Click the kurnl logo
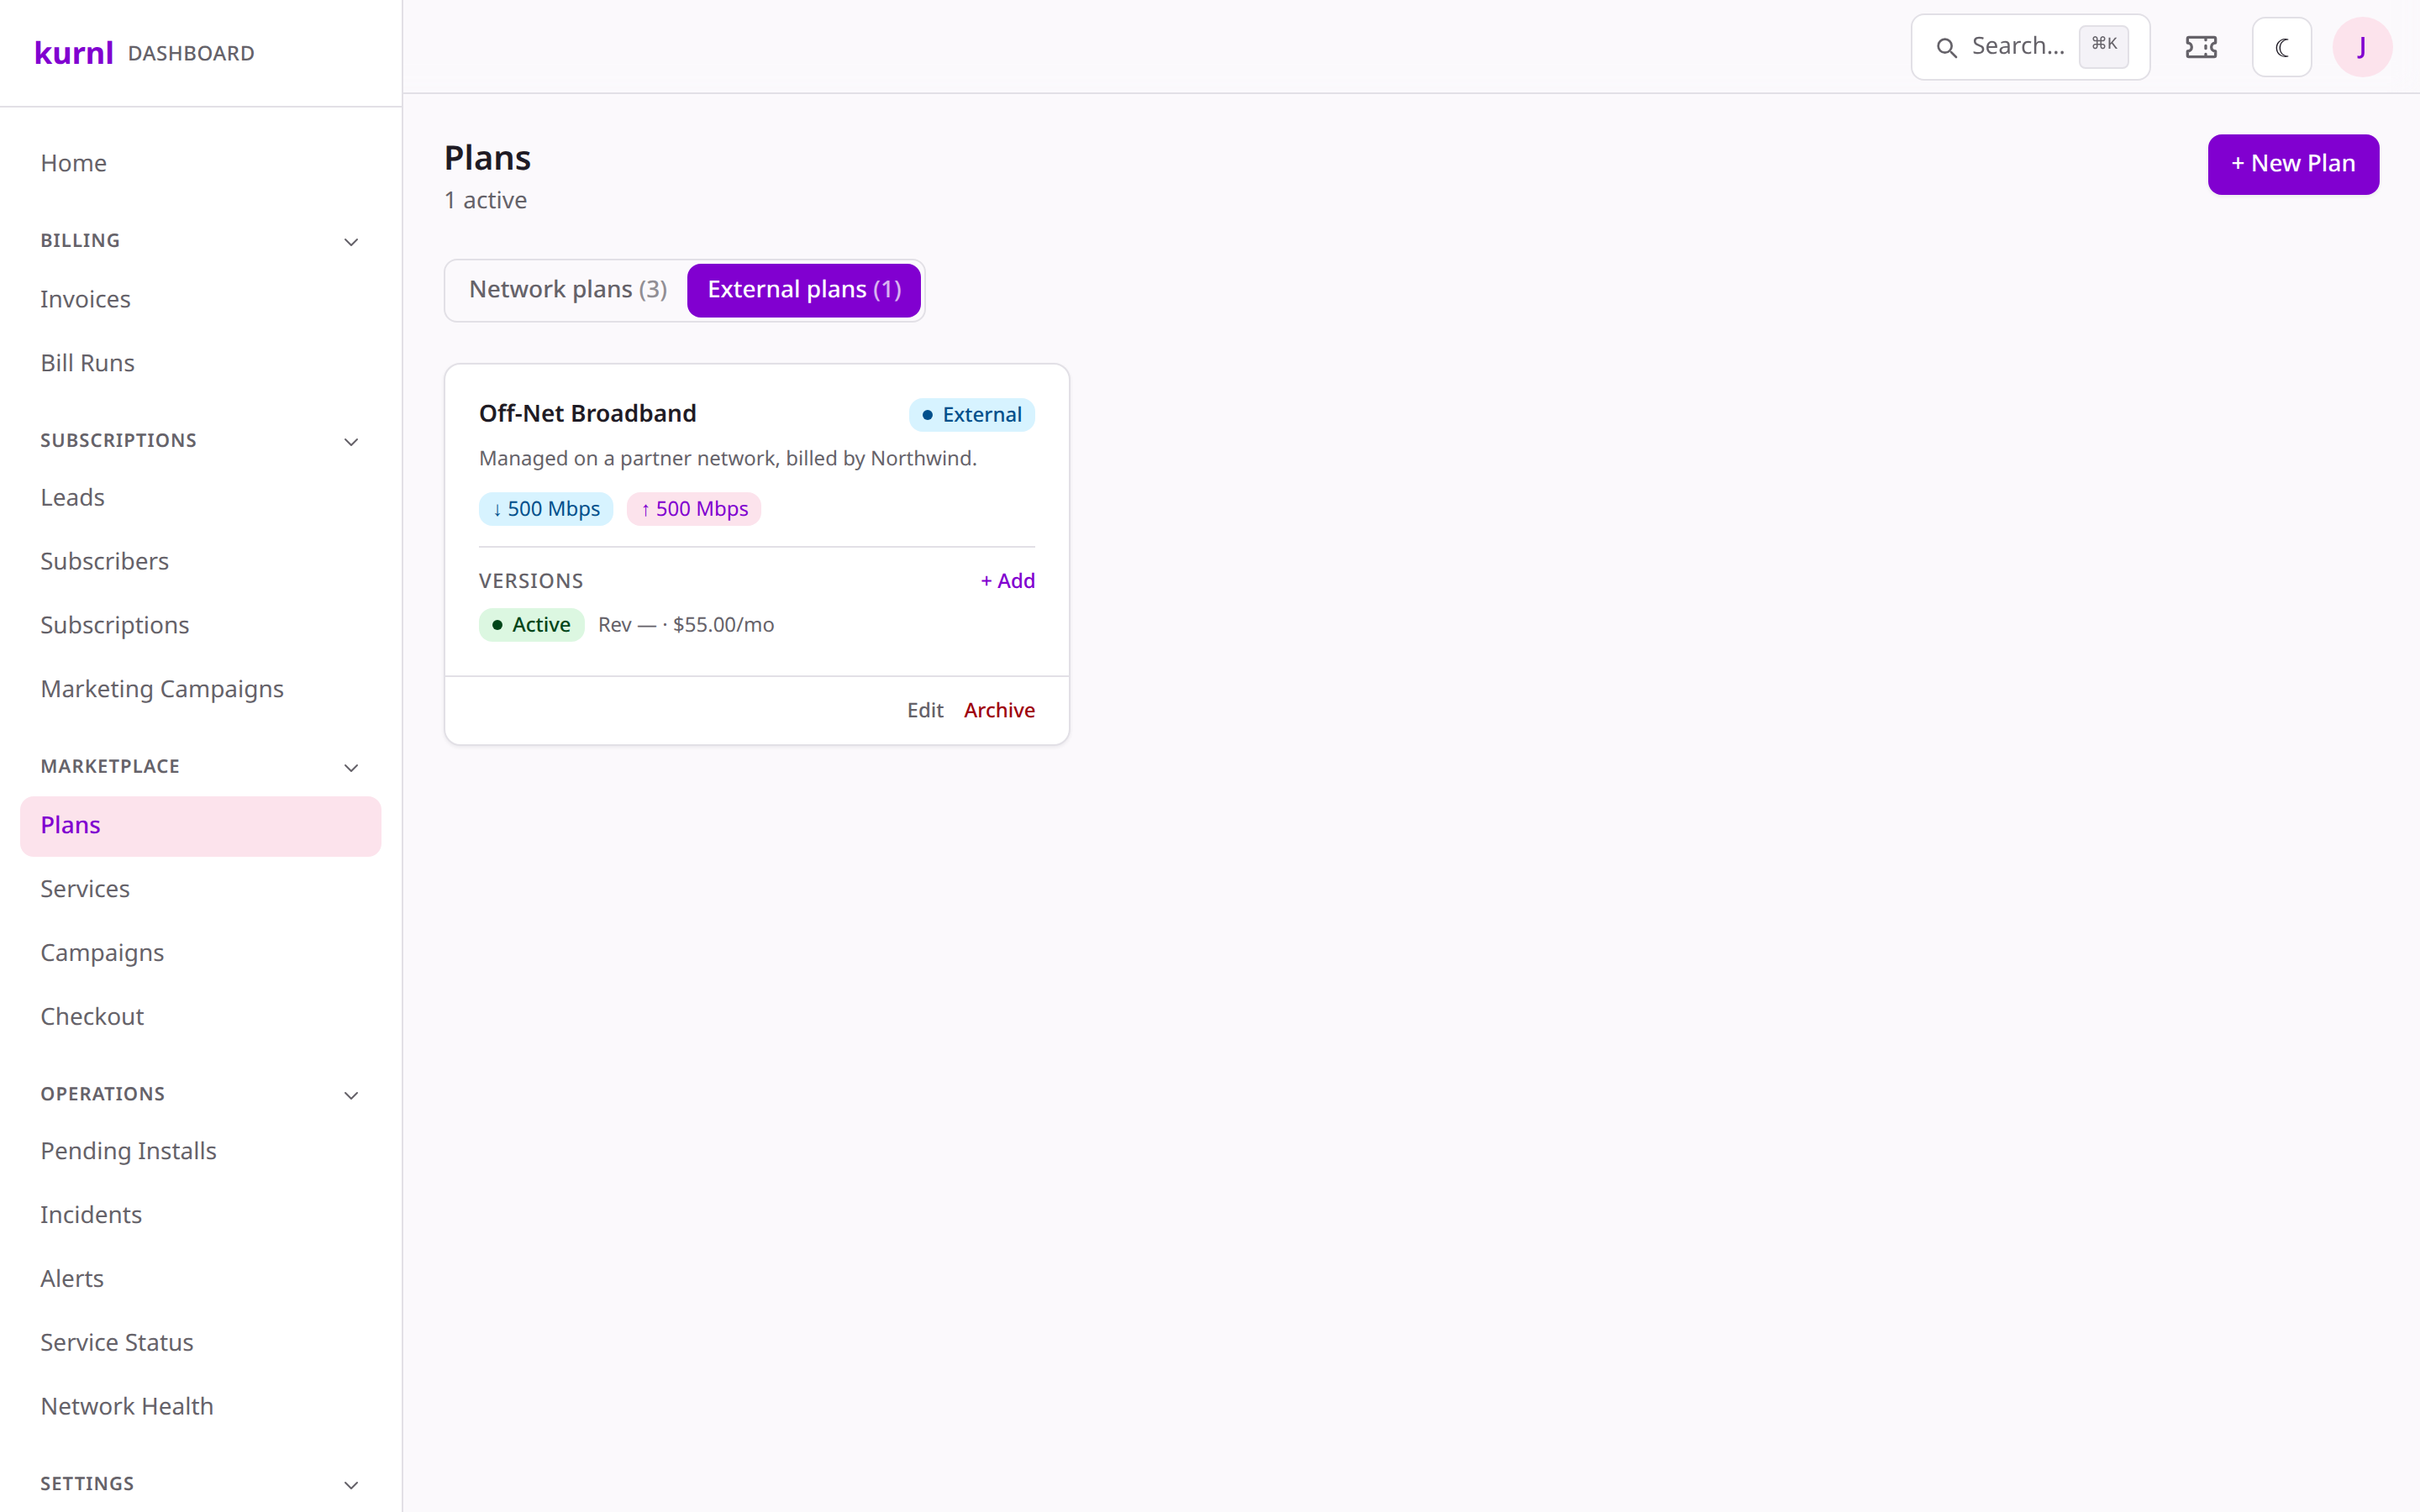2420x1512 pixels. tap(74, 52)
